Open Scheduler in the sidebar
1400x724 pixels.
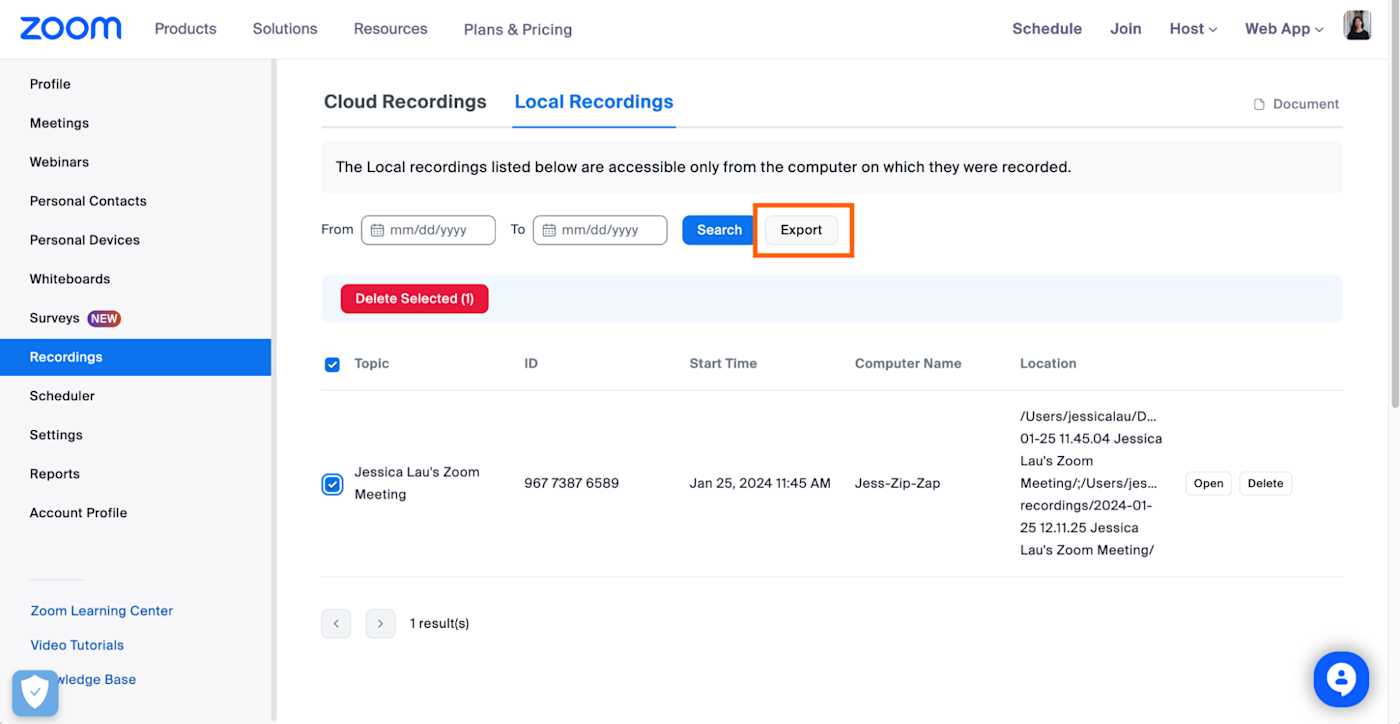[x=62, y=396]
